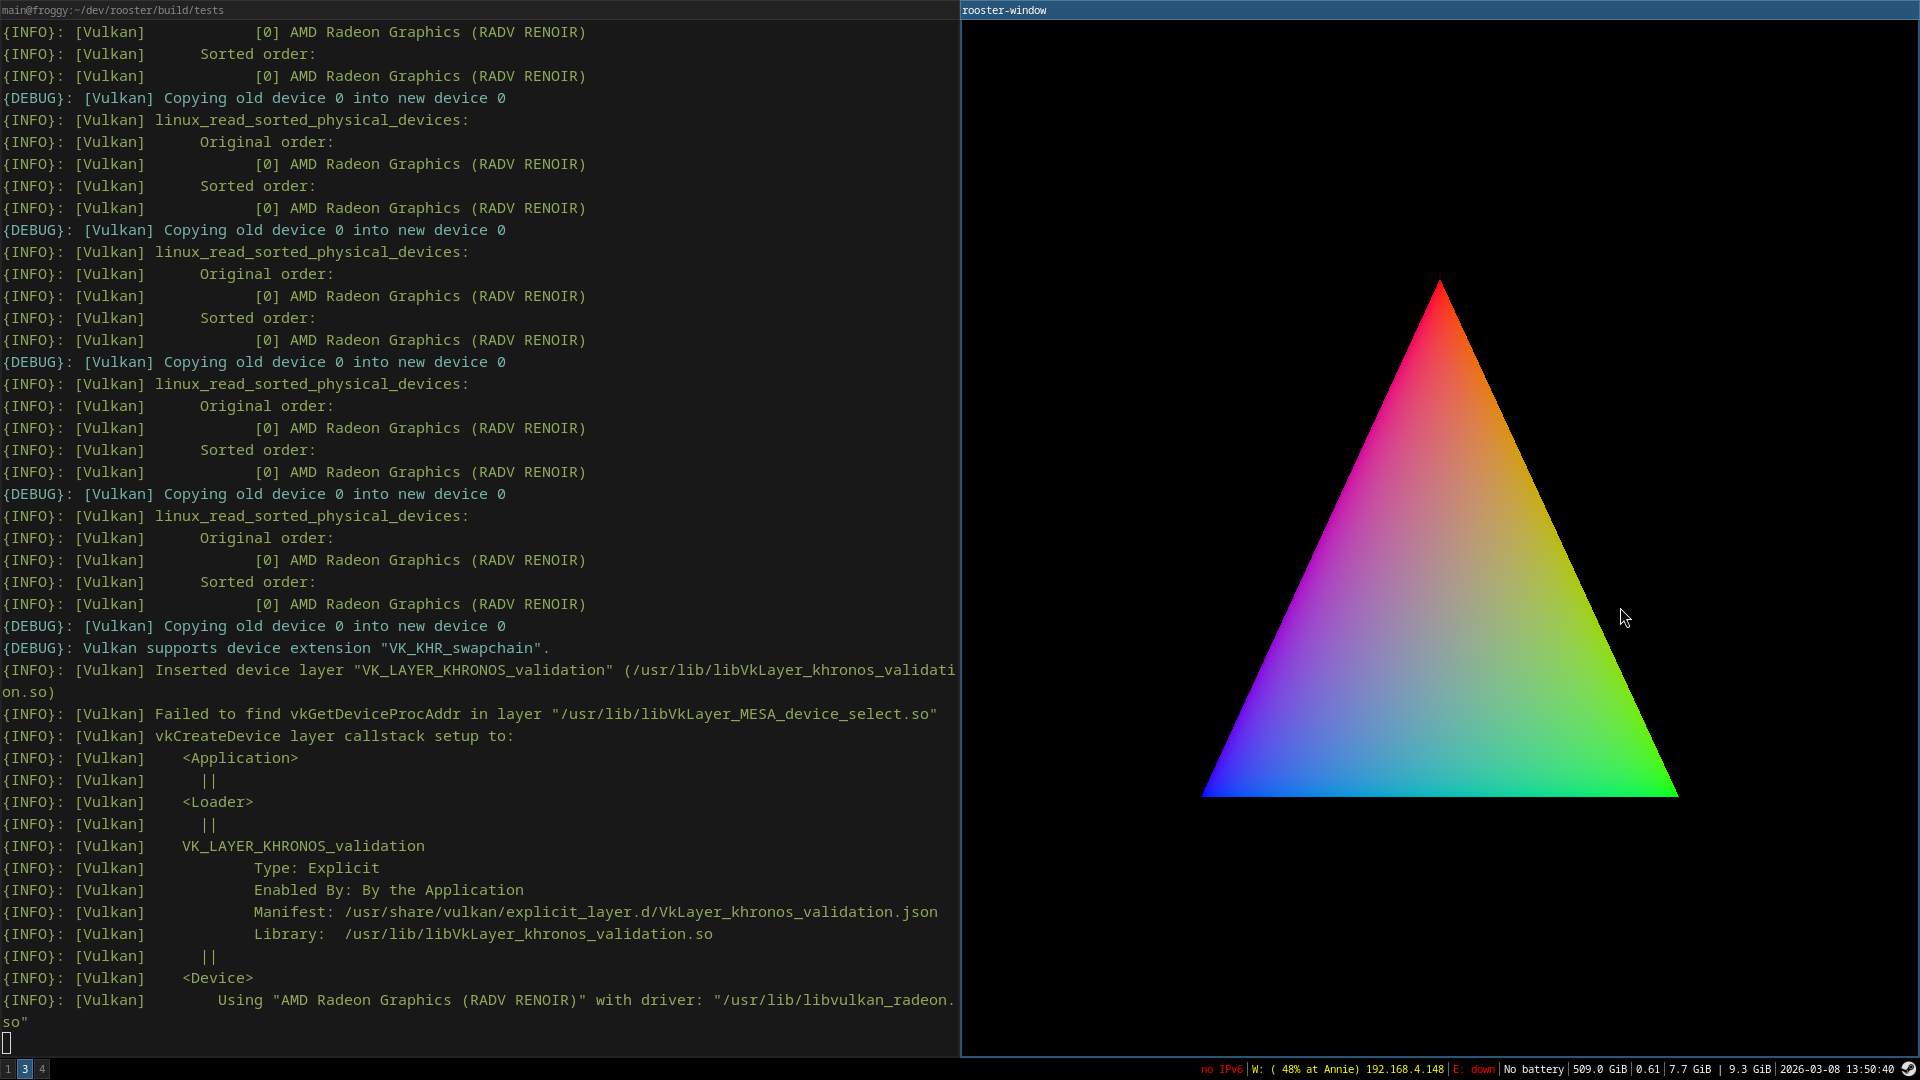Click the 'E: down' ethernet status
This screenshot has width=1920, height=1080.
pos(1473,1069)
